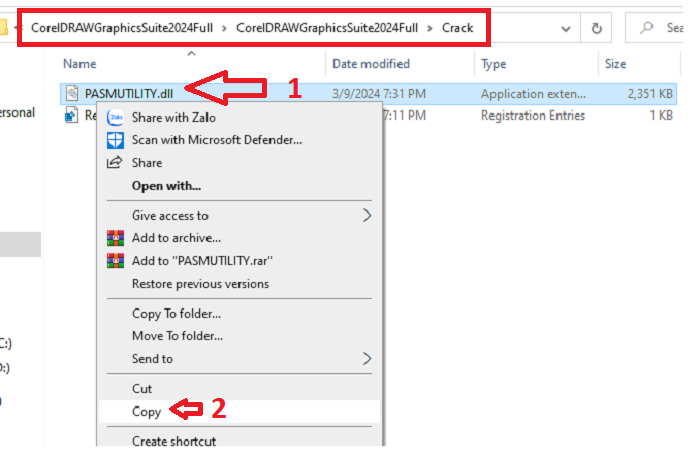Open the address bar history dropdown
Viewport: 700px width, 456px height.
(566, 29)
